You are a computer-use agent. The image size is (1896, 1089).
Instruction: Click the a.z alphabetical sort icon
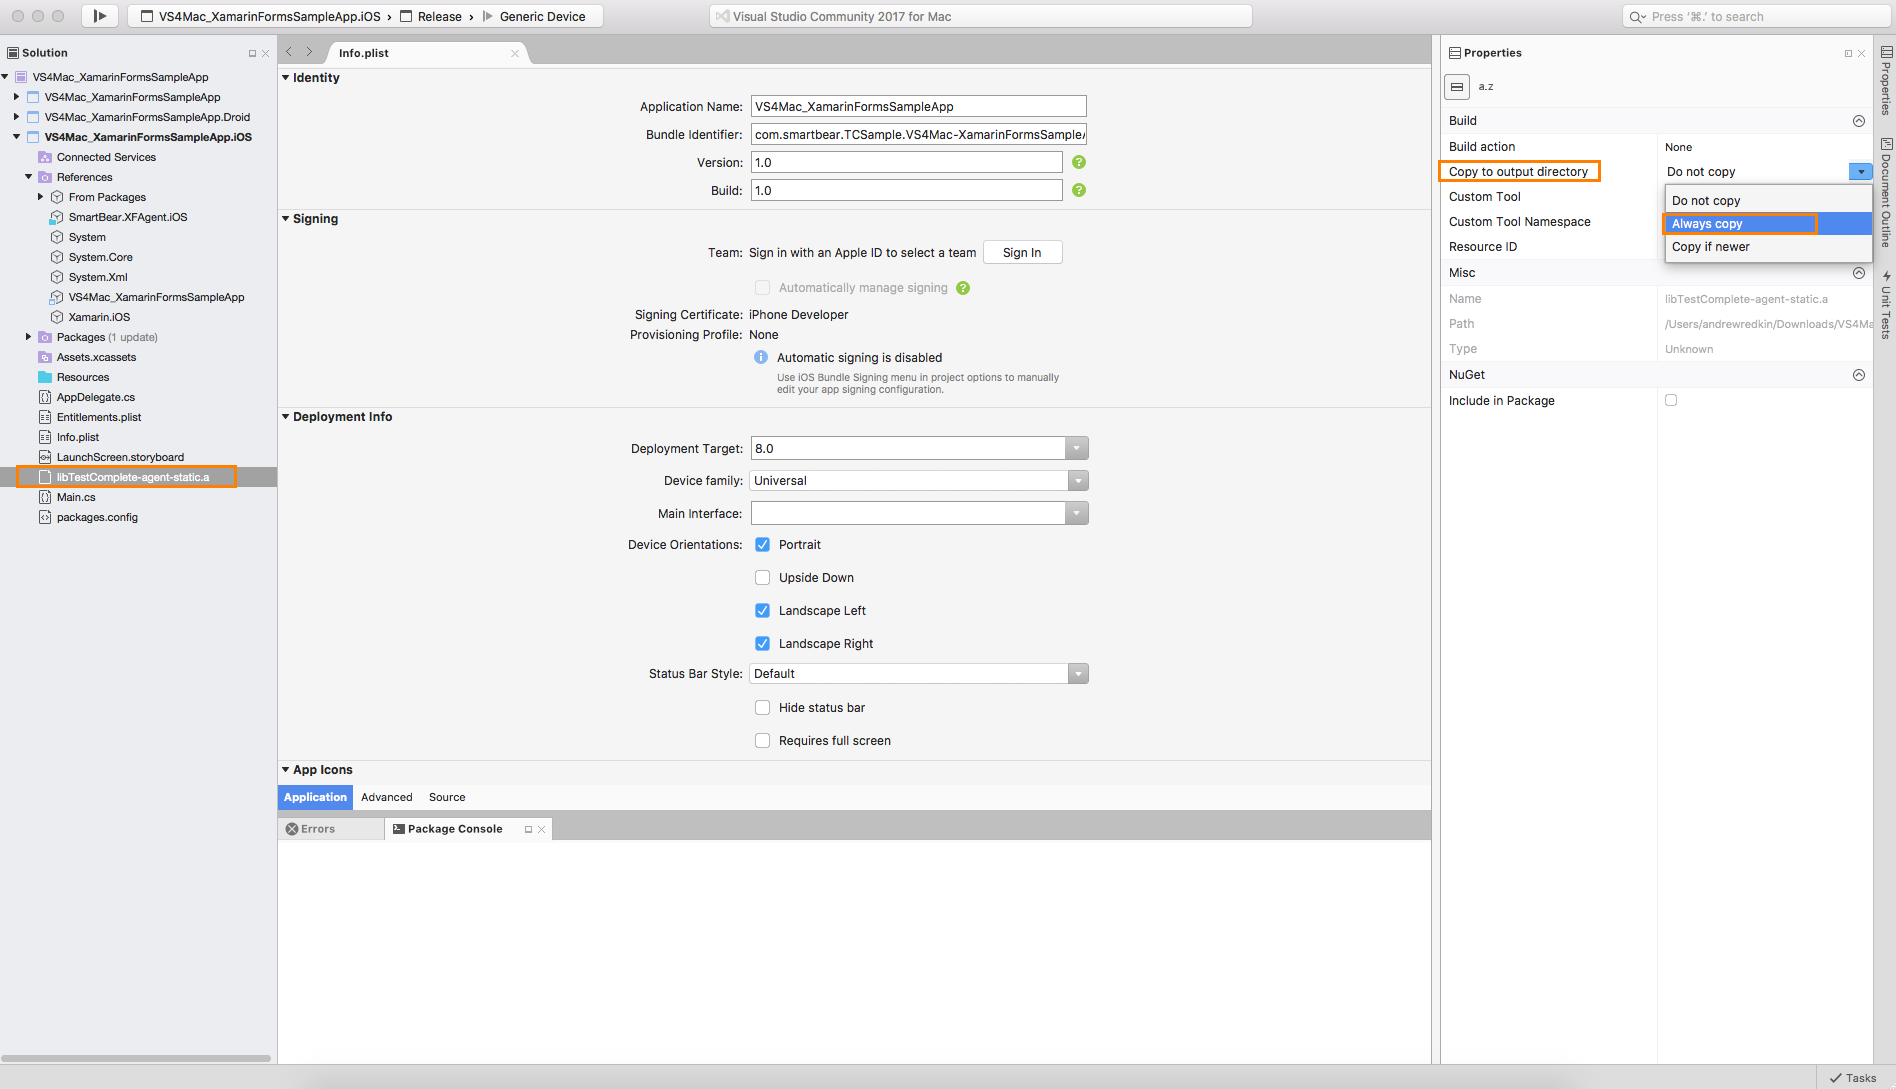point(1485,86)
